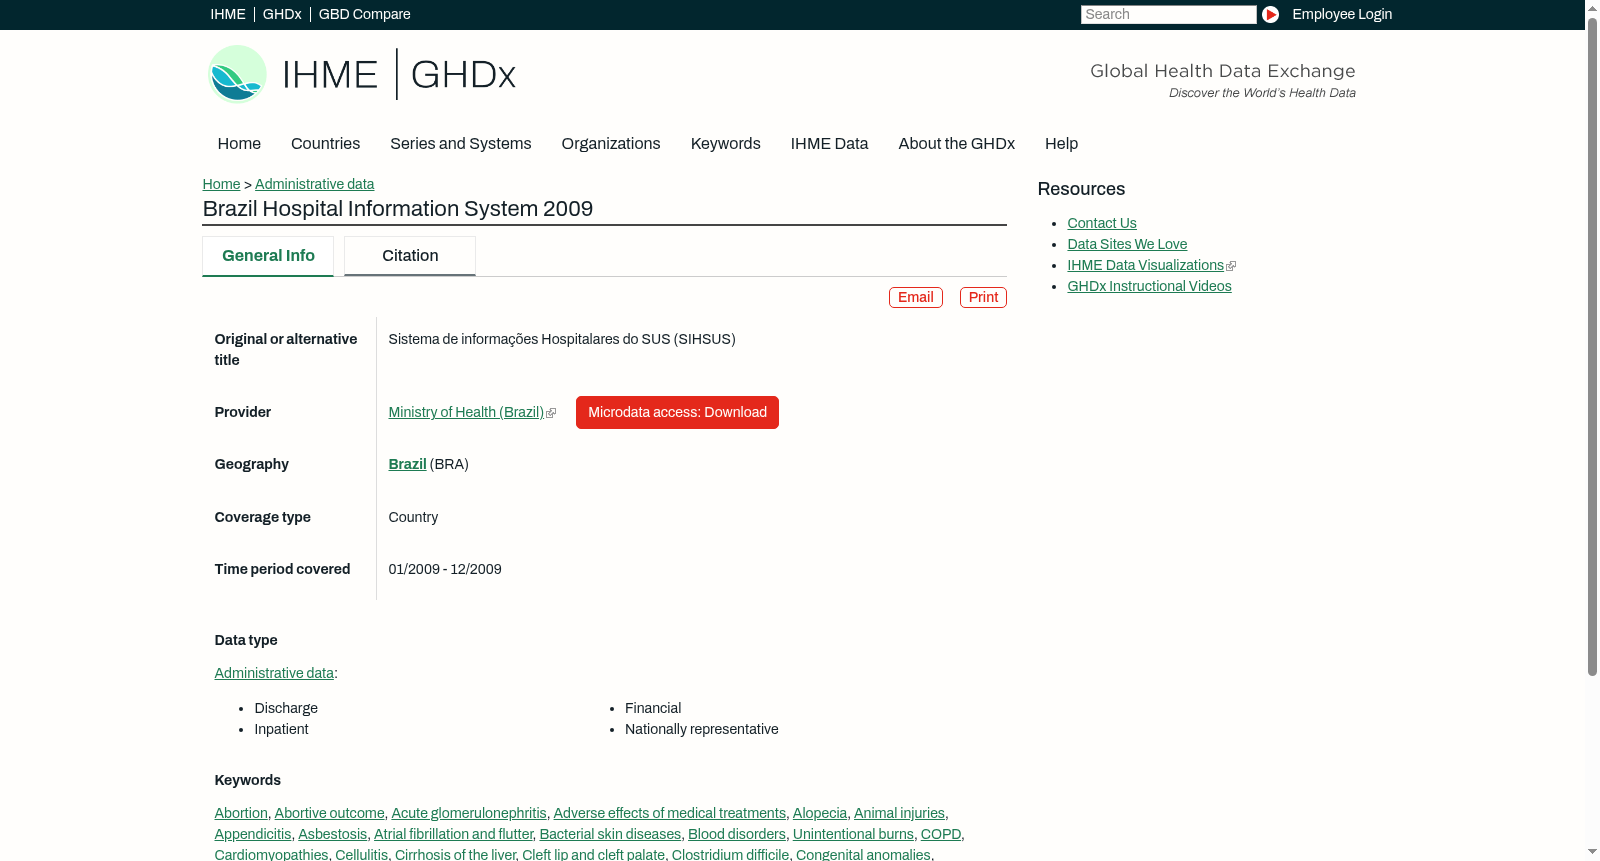Open the Keywords menu
This screenshot has height=861, width=1600.
click(x=726, y=144)
